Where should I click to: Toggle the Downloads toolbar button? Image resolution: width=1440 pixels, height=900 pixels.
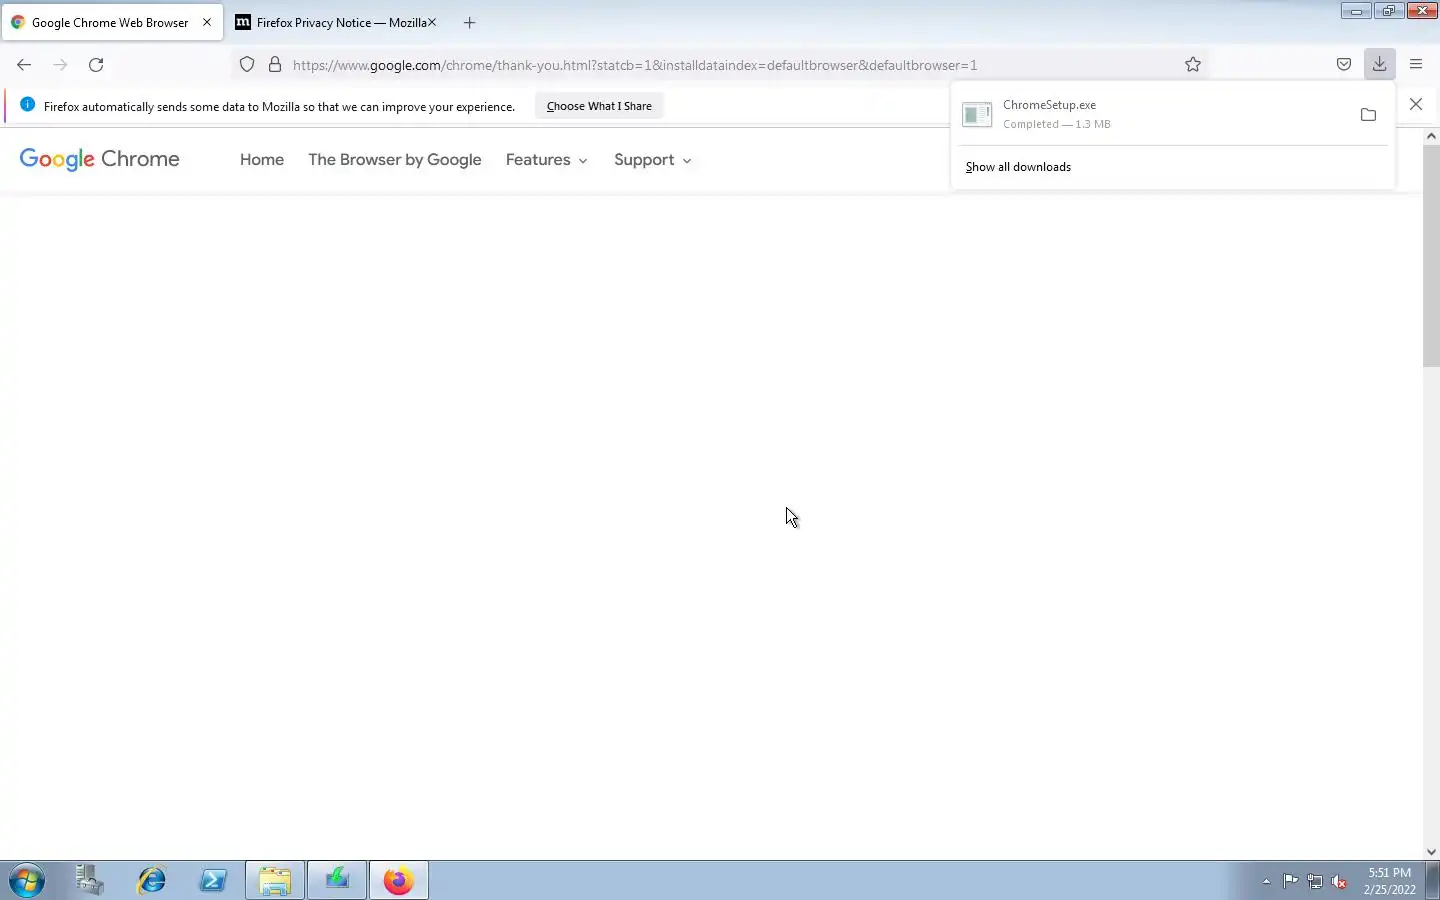[1379, 64]
